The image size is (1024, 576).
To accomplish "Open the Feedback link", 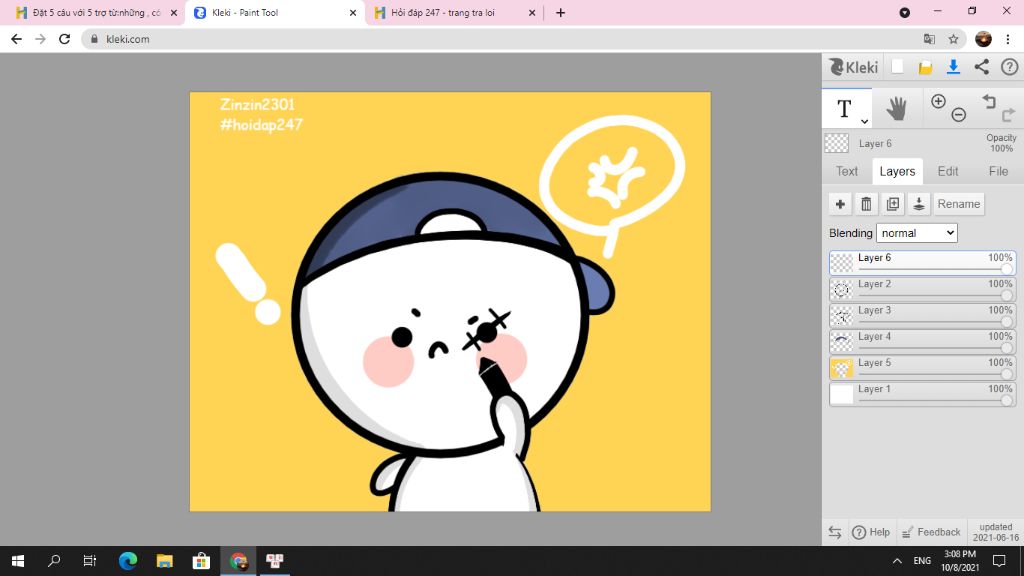I will tap(931, 532).
